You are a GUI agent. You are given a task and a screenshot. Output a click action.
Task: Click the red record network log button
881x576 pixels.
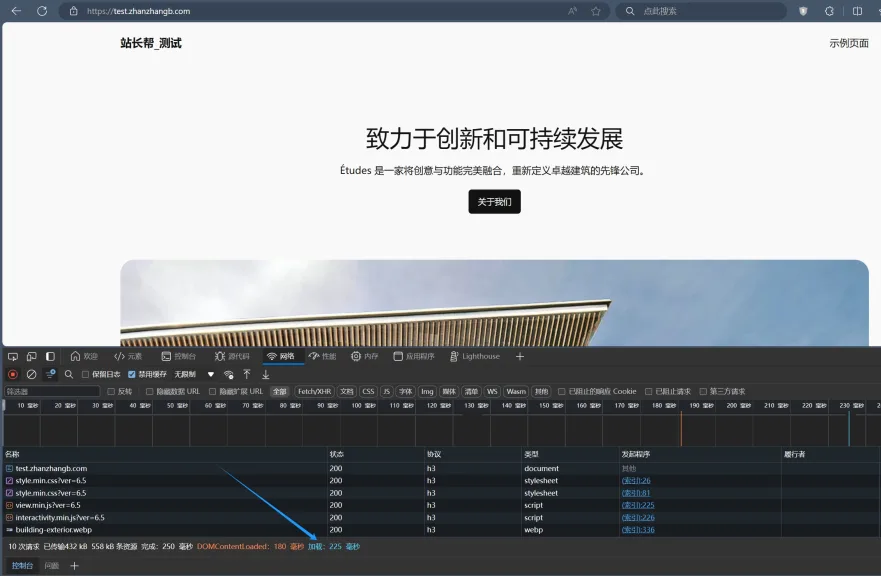coord(13,374)
